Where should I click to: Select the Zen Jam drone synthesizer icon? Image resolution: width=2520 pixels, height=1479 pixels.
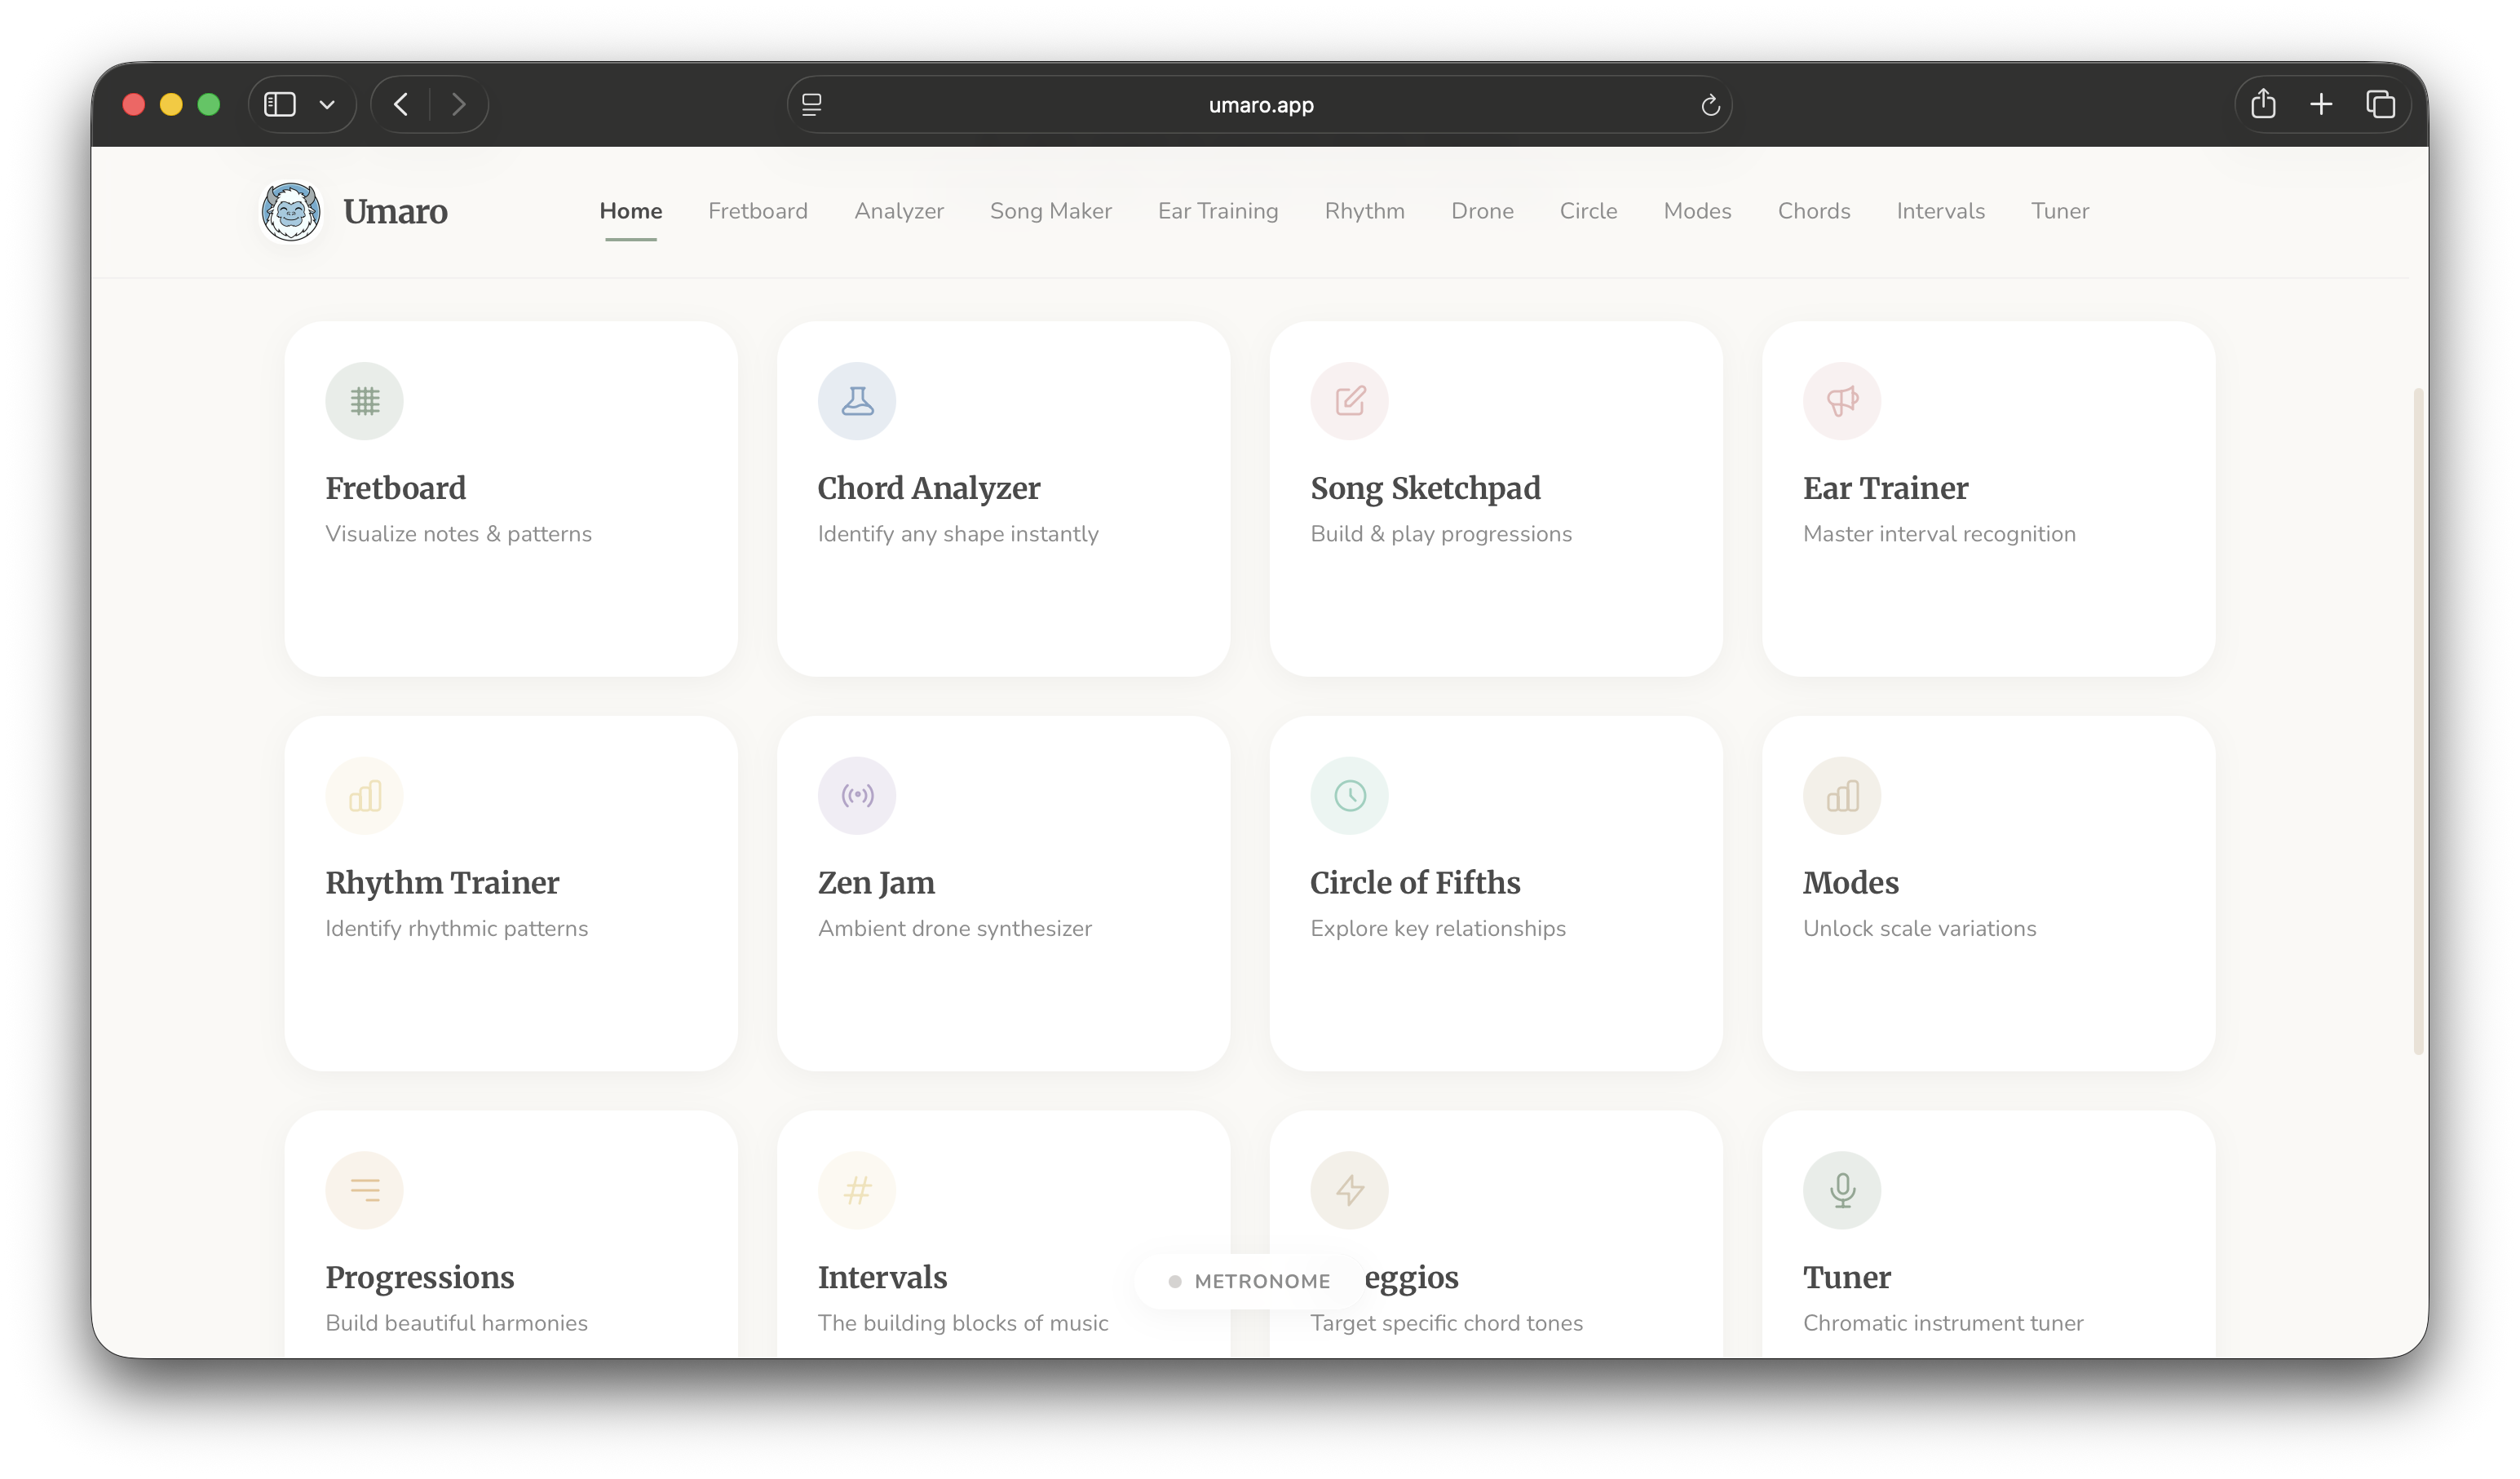[x=856, y=795]
